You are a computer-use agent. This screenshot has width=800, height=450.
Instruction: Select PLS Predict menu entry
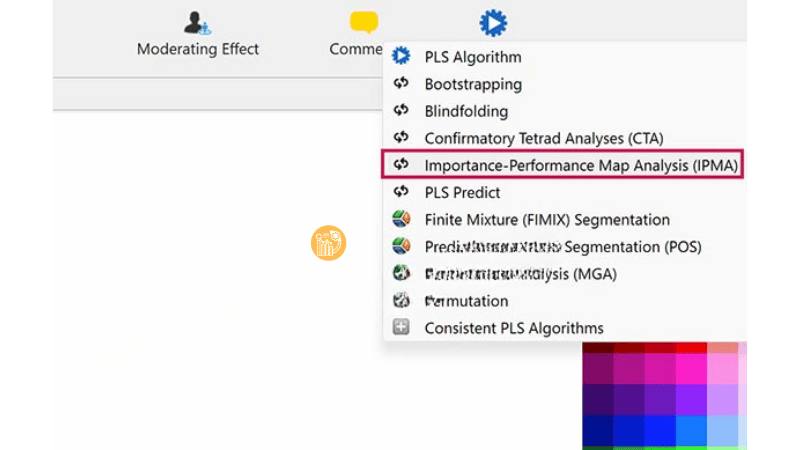pyautogui.click(x=462, y=192)
